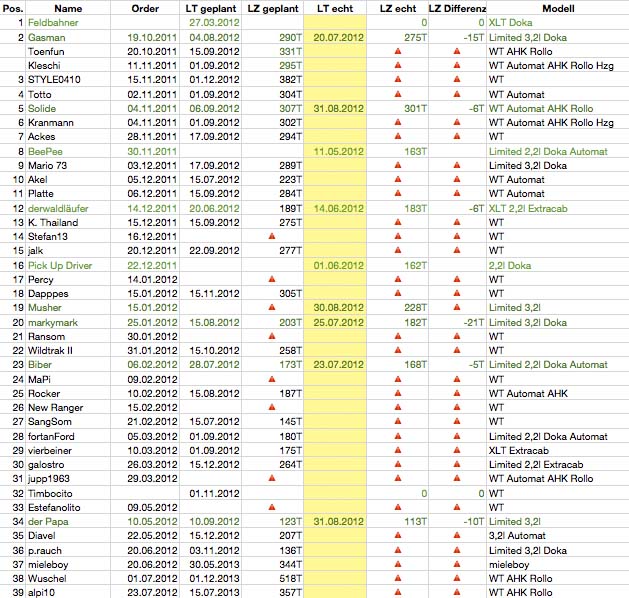629x598 pixels.
Task: Select the LZ echt column header
Action: 398,8
